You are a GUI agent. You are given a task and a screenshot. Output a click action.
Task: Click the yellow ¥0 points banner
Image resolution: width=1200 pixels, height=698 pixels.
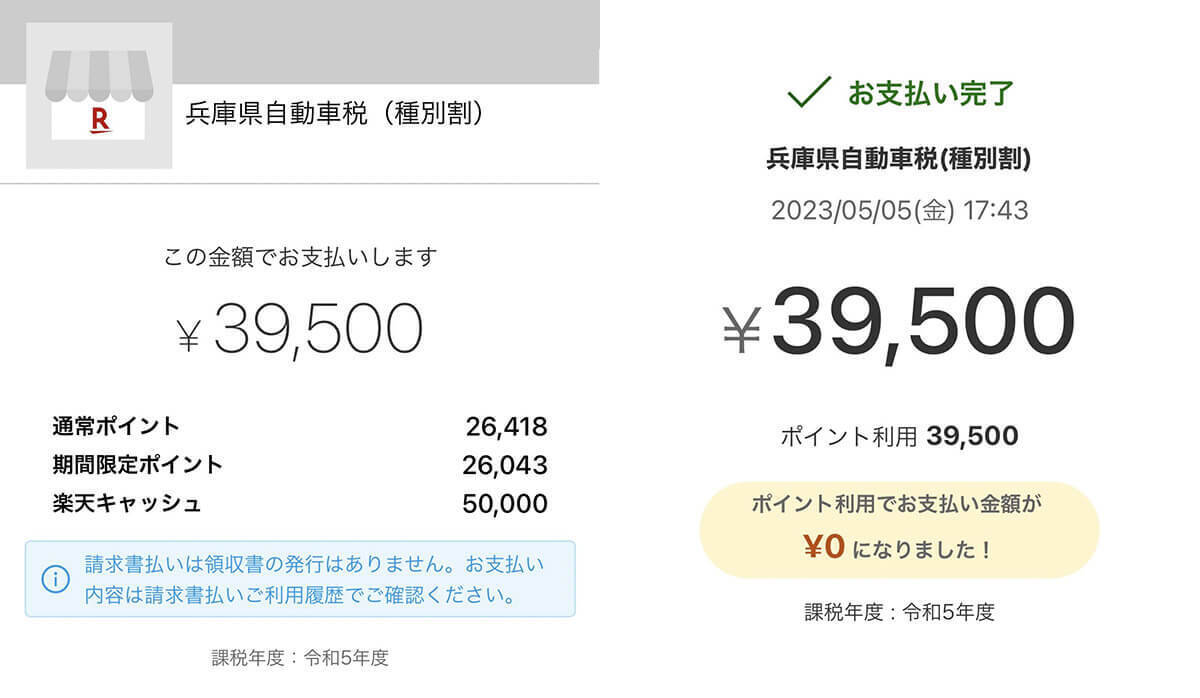(x=899, y=529)
